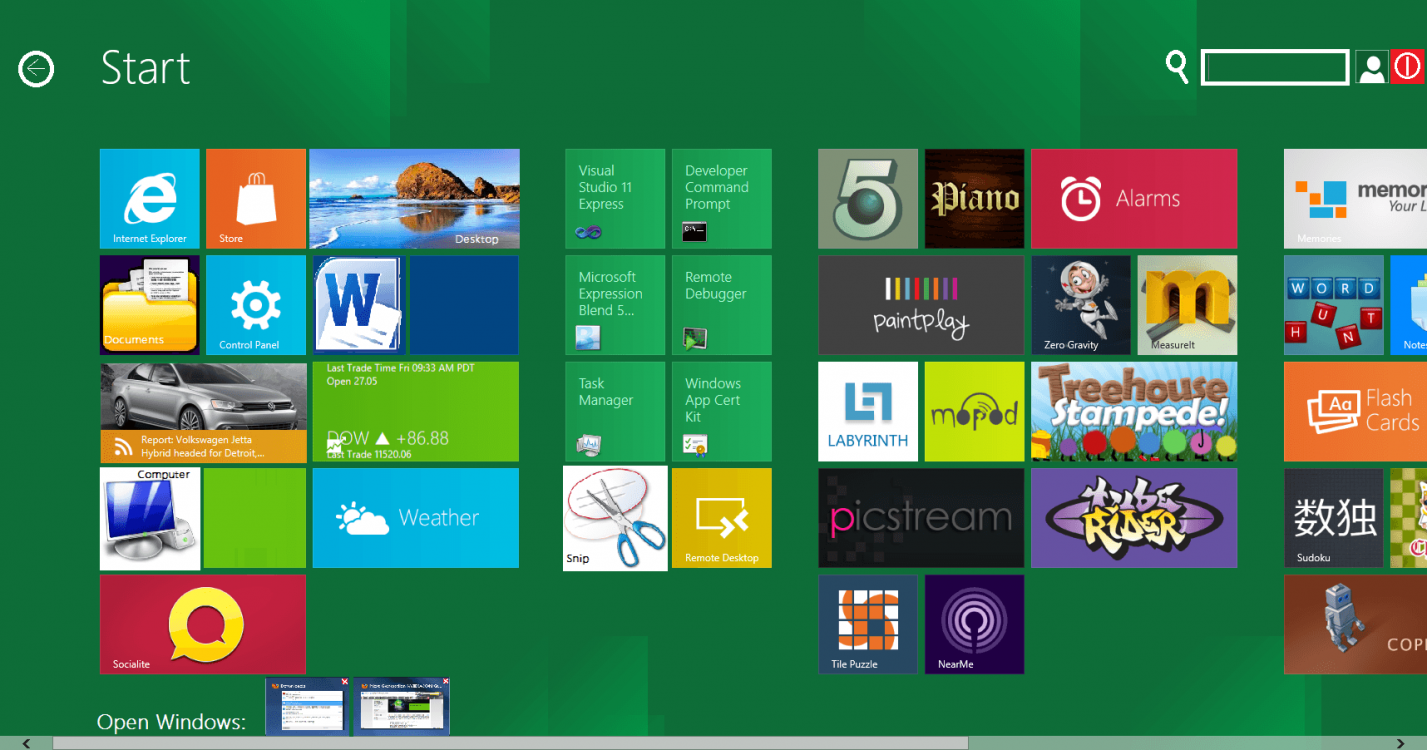The height and width of the screenshot is (750, 1427).
Task: Launch the Labyrinth tile
Action: point(868,412)
